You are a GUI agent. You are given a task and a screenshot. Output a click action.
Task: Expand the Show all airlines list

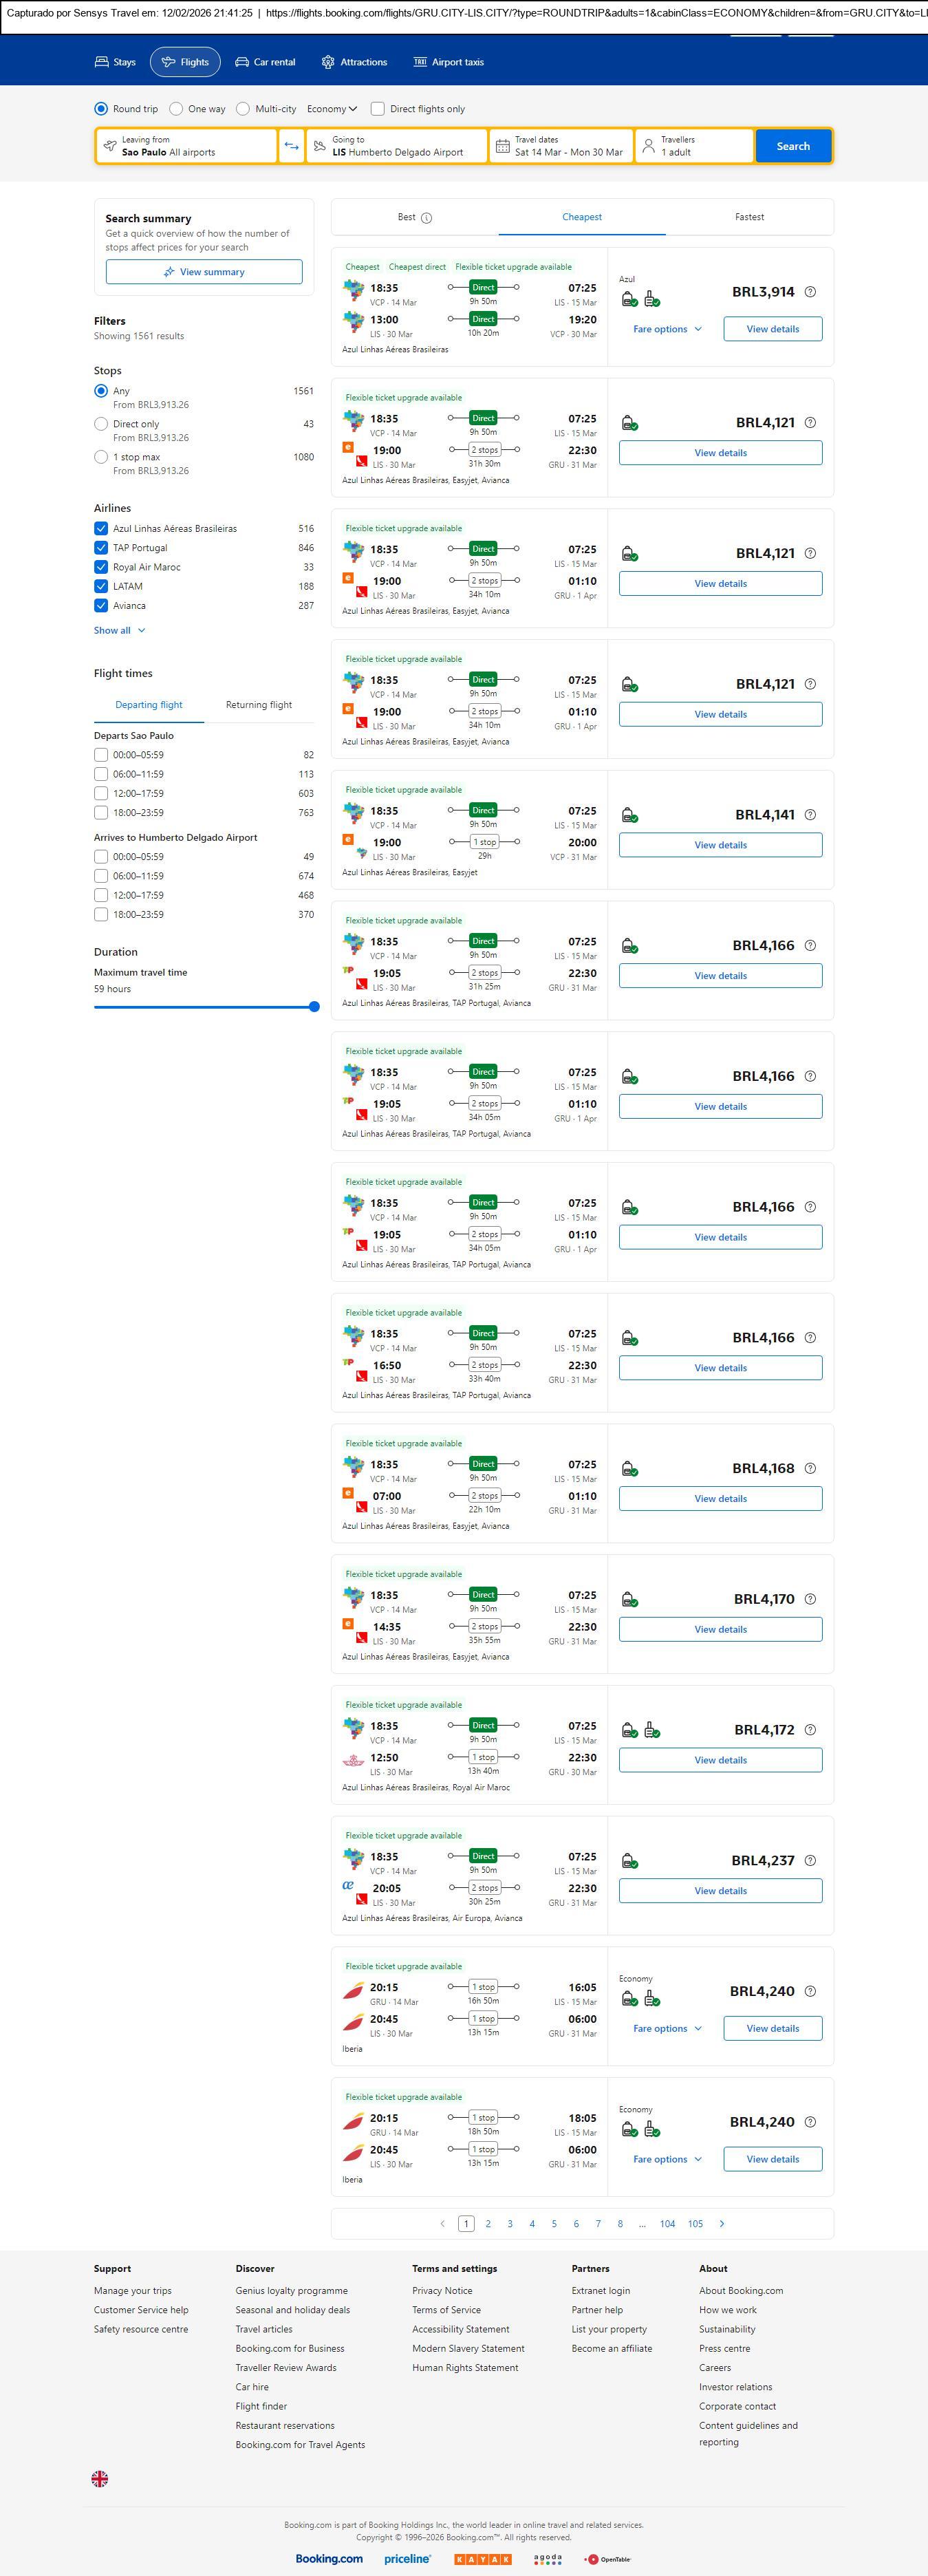pyautogui.click(x=119, y=630)
